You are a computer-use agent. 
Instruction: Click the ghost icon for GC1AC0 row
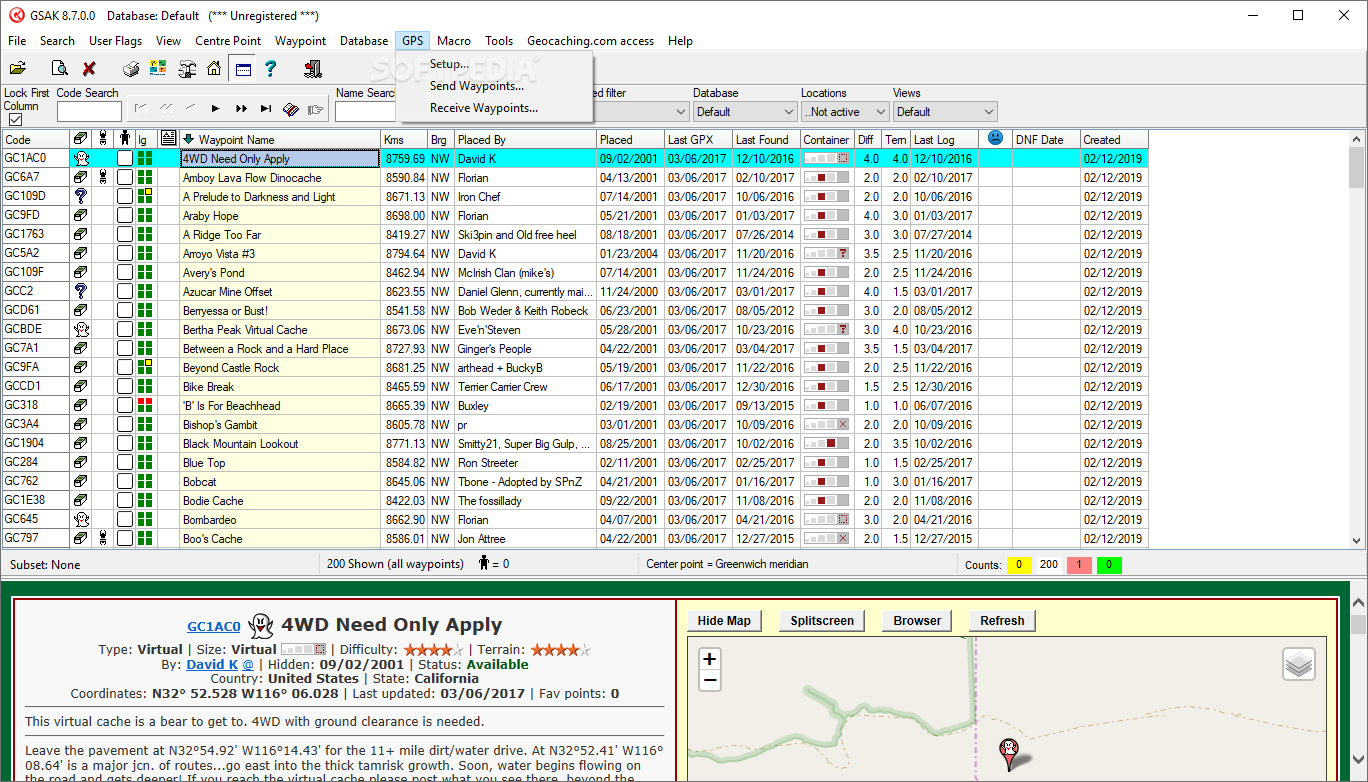tap(81, 158)
